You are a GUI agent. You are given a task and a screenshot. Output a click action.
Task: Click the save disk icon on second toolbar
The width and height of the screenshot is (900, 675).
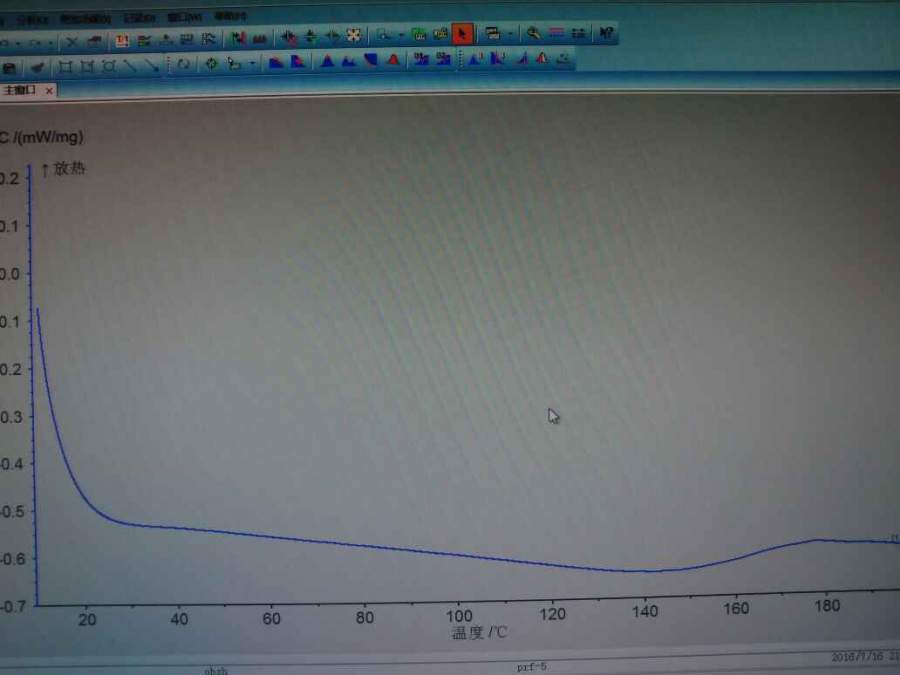(x=9, y=68)
